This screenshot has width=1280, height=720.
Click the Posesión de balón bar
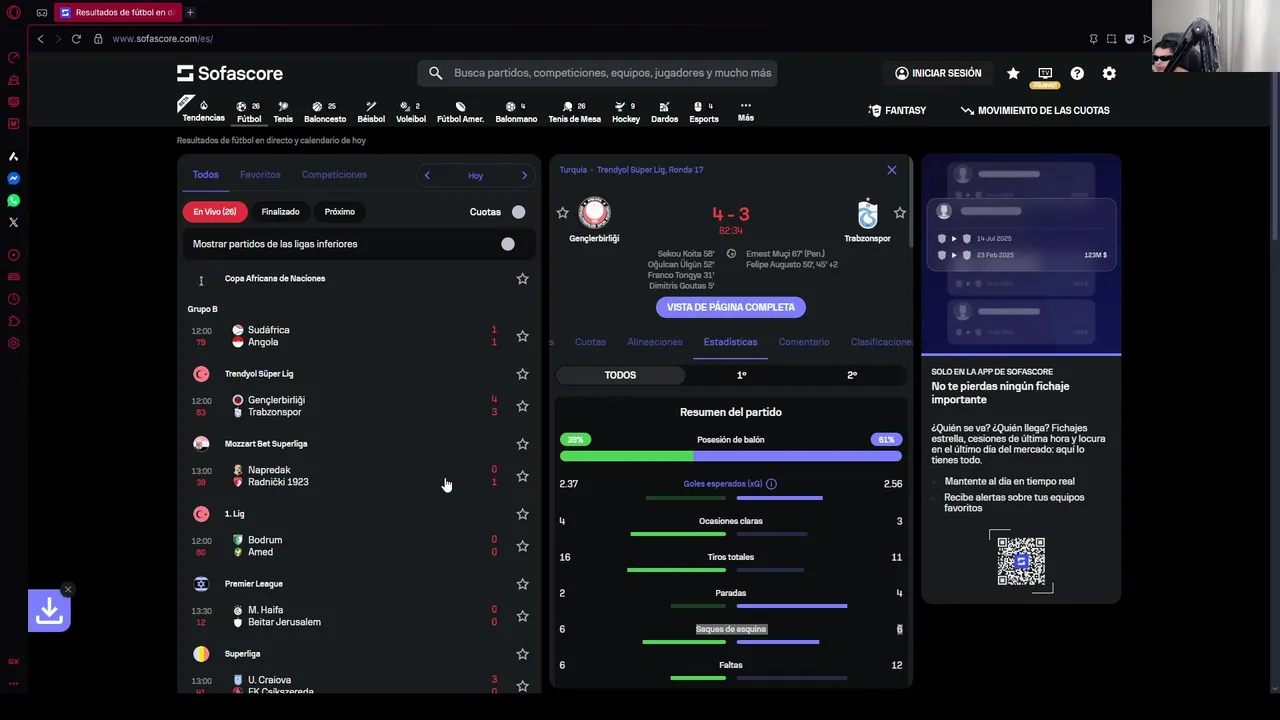pyautogui.click(x=731, y=456)
